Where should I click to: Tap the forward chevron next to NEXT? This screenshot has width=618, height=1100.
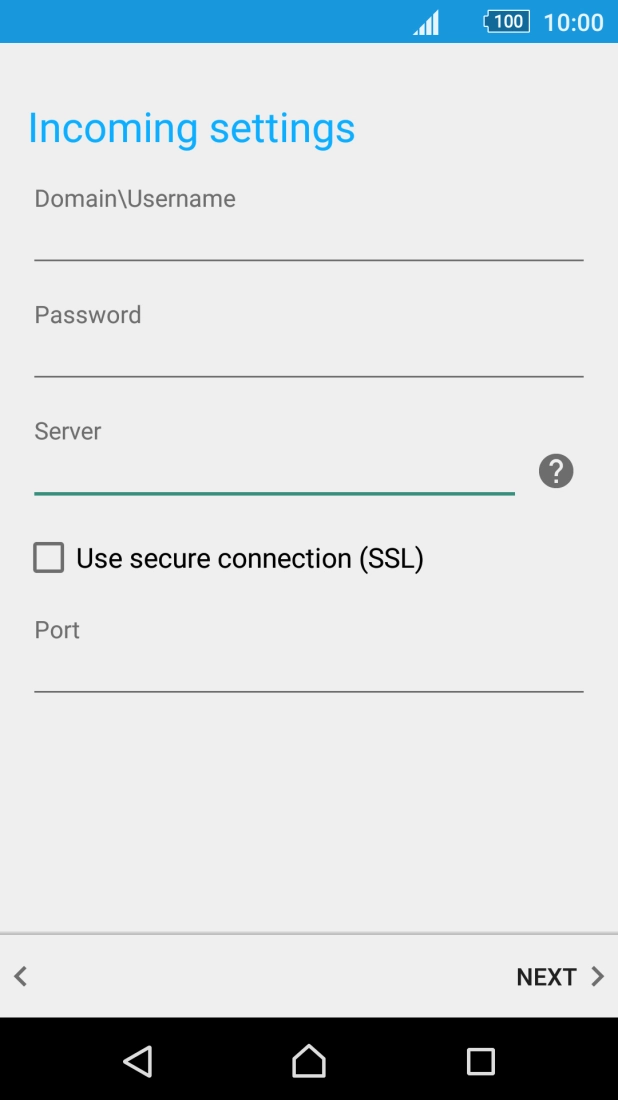click(x=598, y=976)
